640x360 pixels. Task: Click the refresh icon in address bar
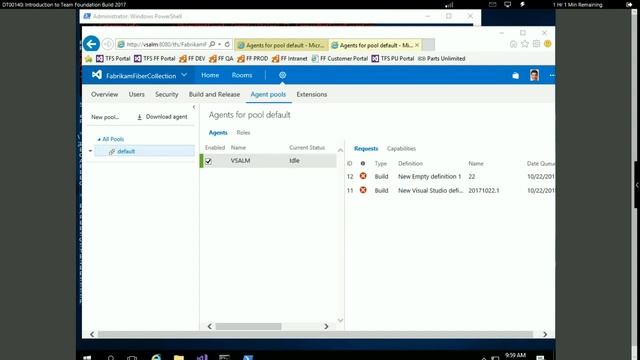227,44
